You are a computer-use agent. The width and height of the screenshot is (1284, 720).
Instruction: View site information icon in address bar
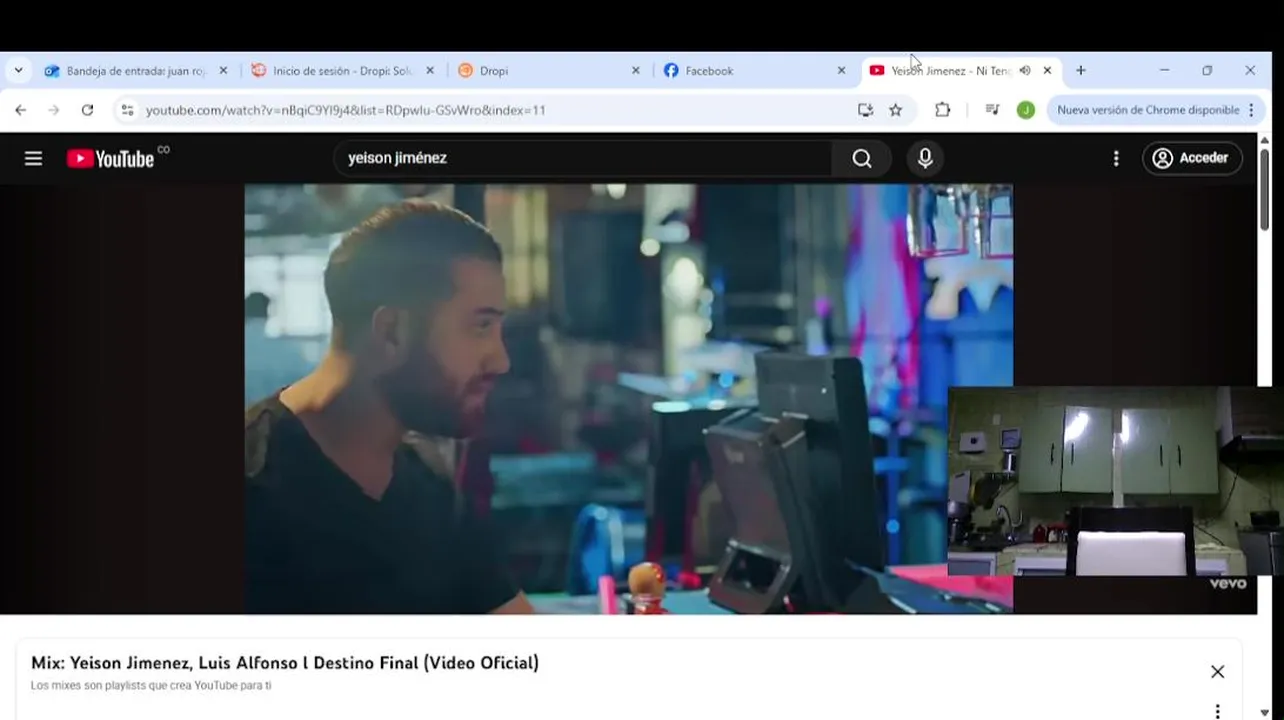coord(127,110)
